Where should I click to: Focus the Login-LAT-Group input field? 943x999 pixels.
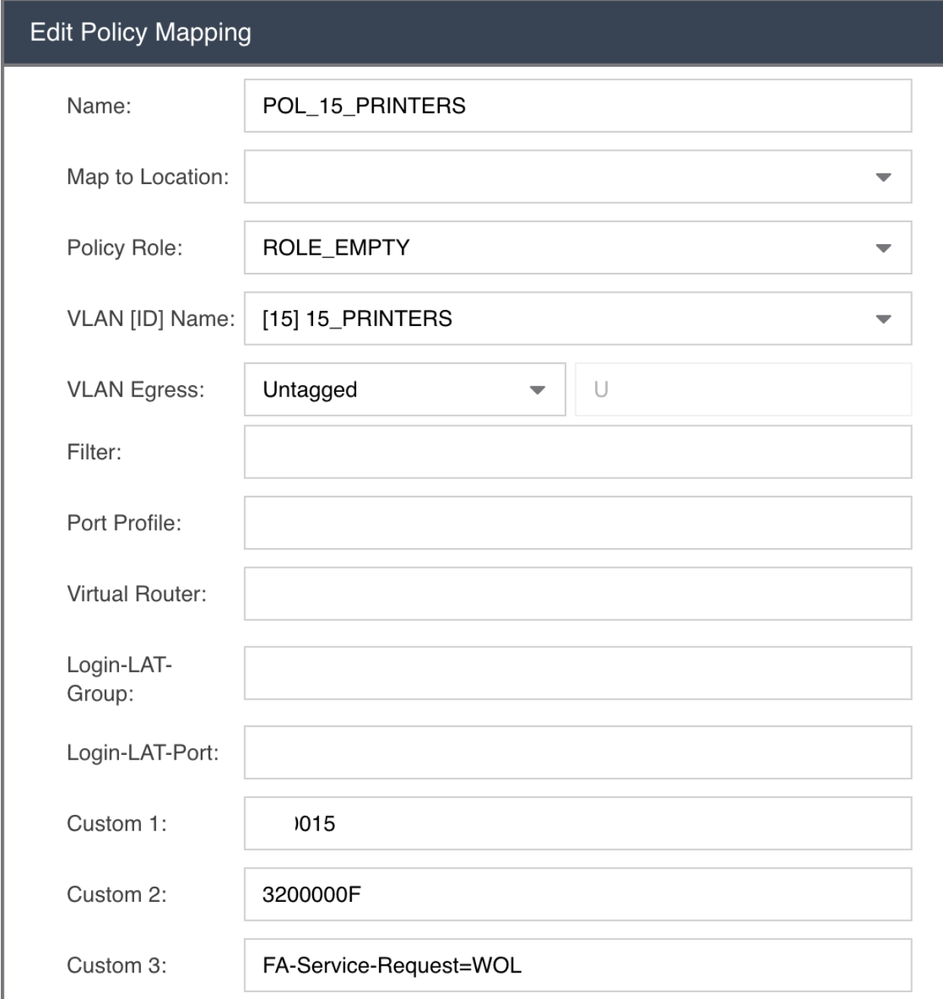[x=578, y=673]
